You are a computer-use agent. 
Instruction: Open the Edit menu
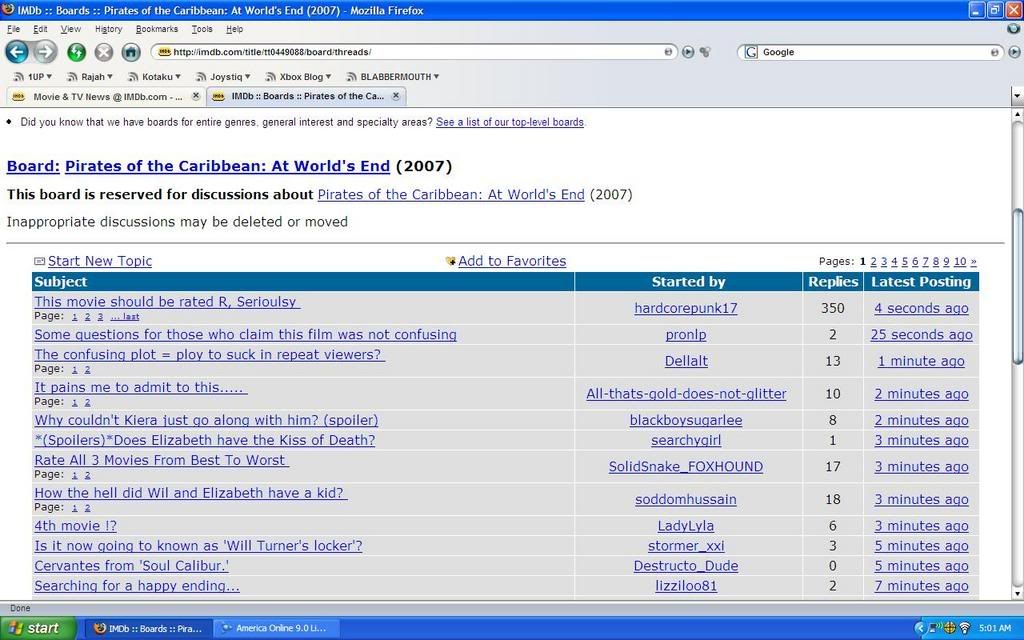[x=40, y=29]
